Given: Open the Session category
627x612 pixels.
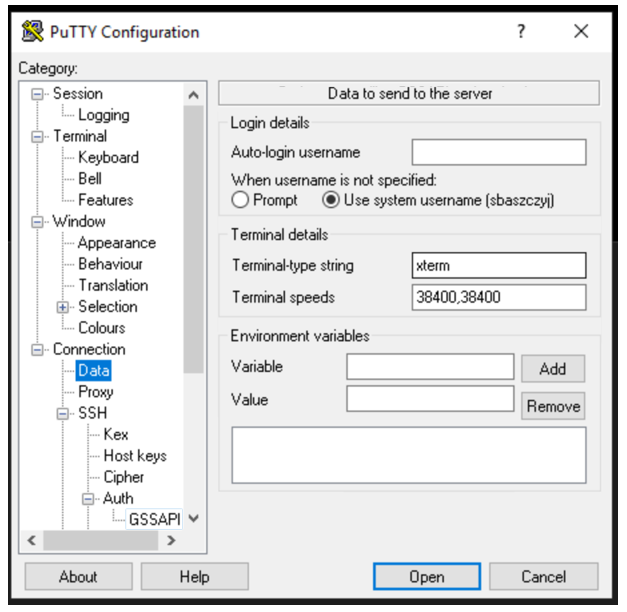Looking at the screenshot, I should [78, 94].
